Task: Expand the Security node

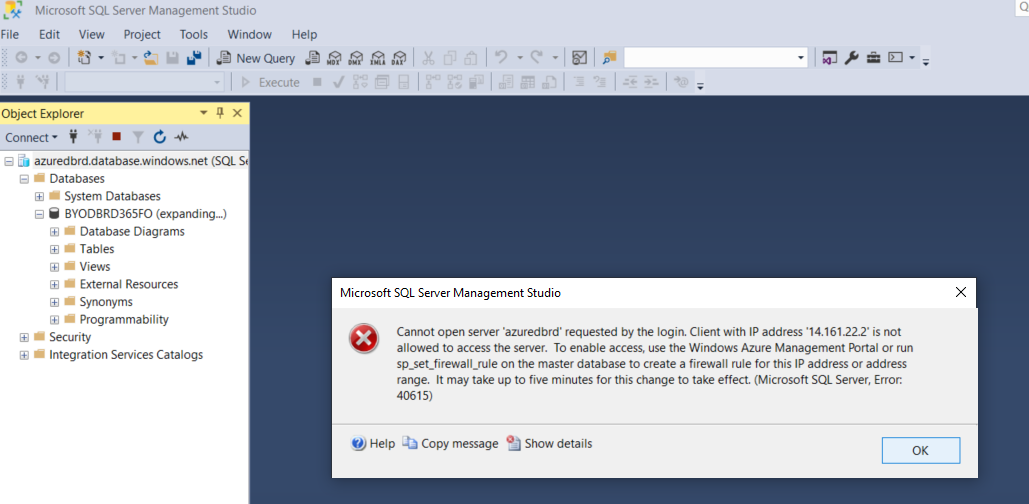Action: tap(24, 337)
